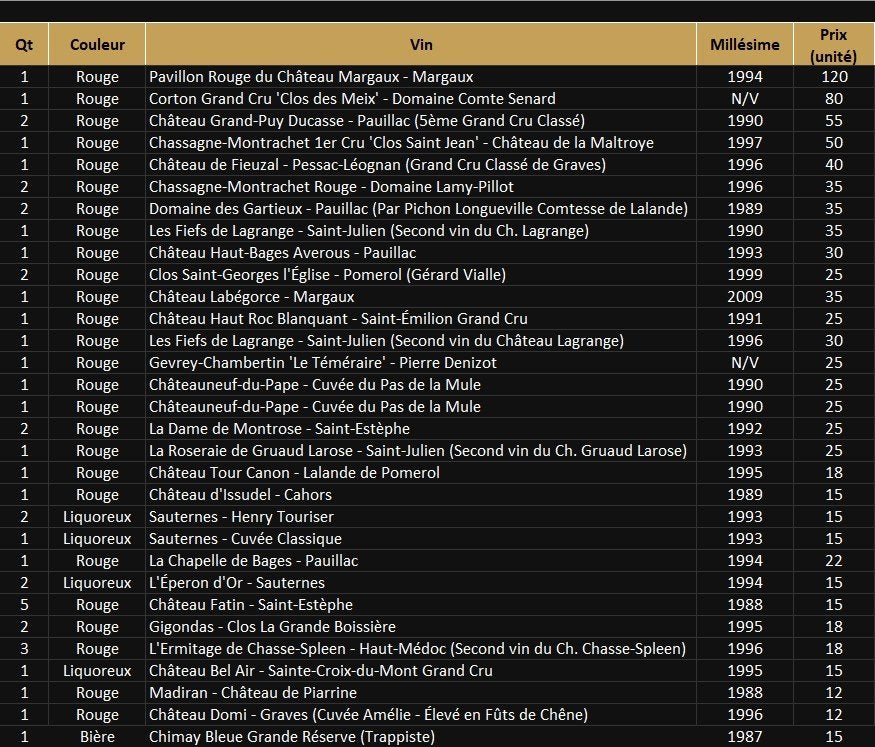
Task: Select La Dame de Montrose cell
Action: pyautogui.click(x=421, y=429)
